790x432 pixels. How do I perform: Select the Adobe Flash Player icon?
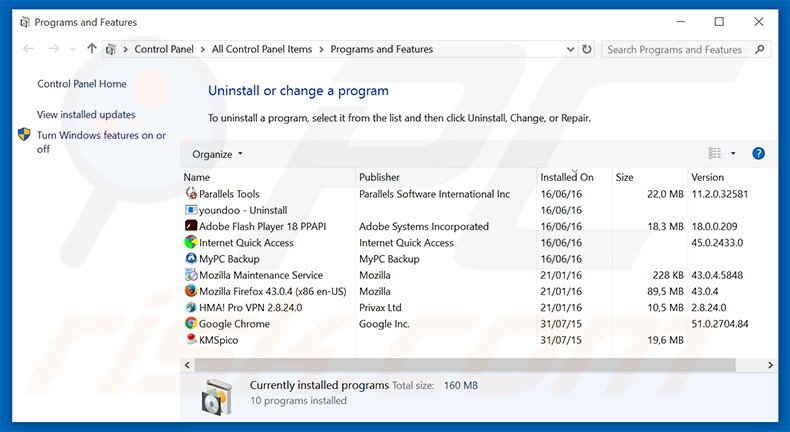(x=191, y=226)
